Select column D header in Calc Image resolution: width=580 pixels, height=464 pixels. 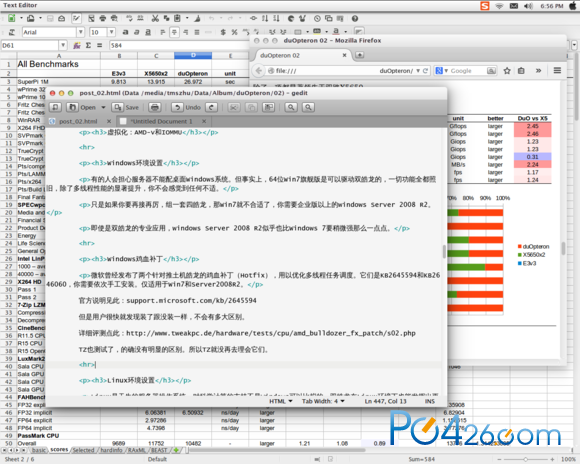click(x=193, y=56)
